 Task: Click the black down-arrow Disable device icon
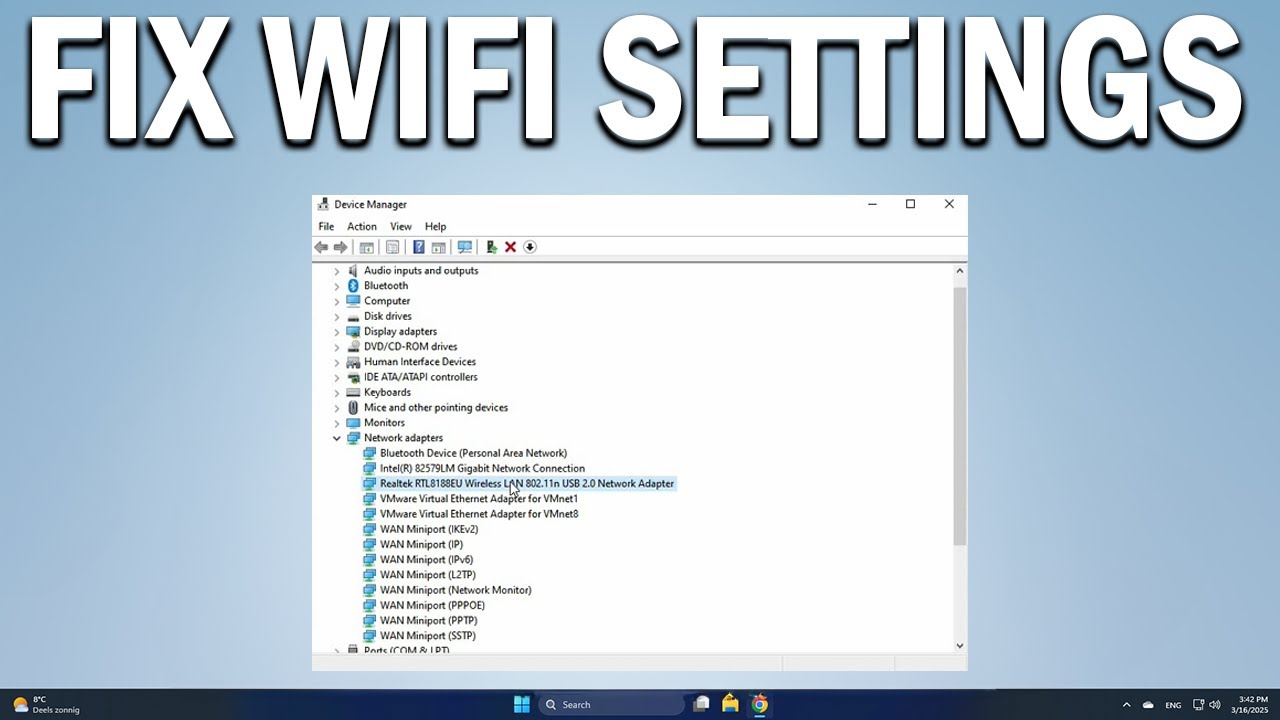point(530,247)
